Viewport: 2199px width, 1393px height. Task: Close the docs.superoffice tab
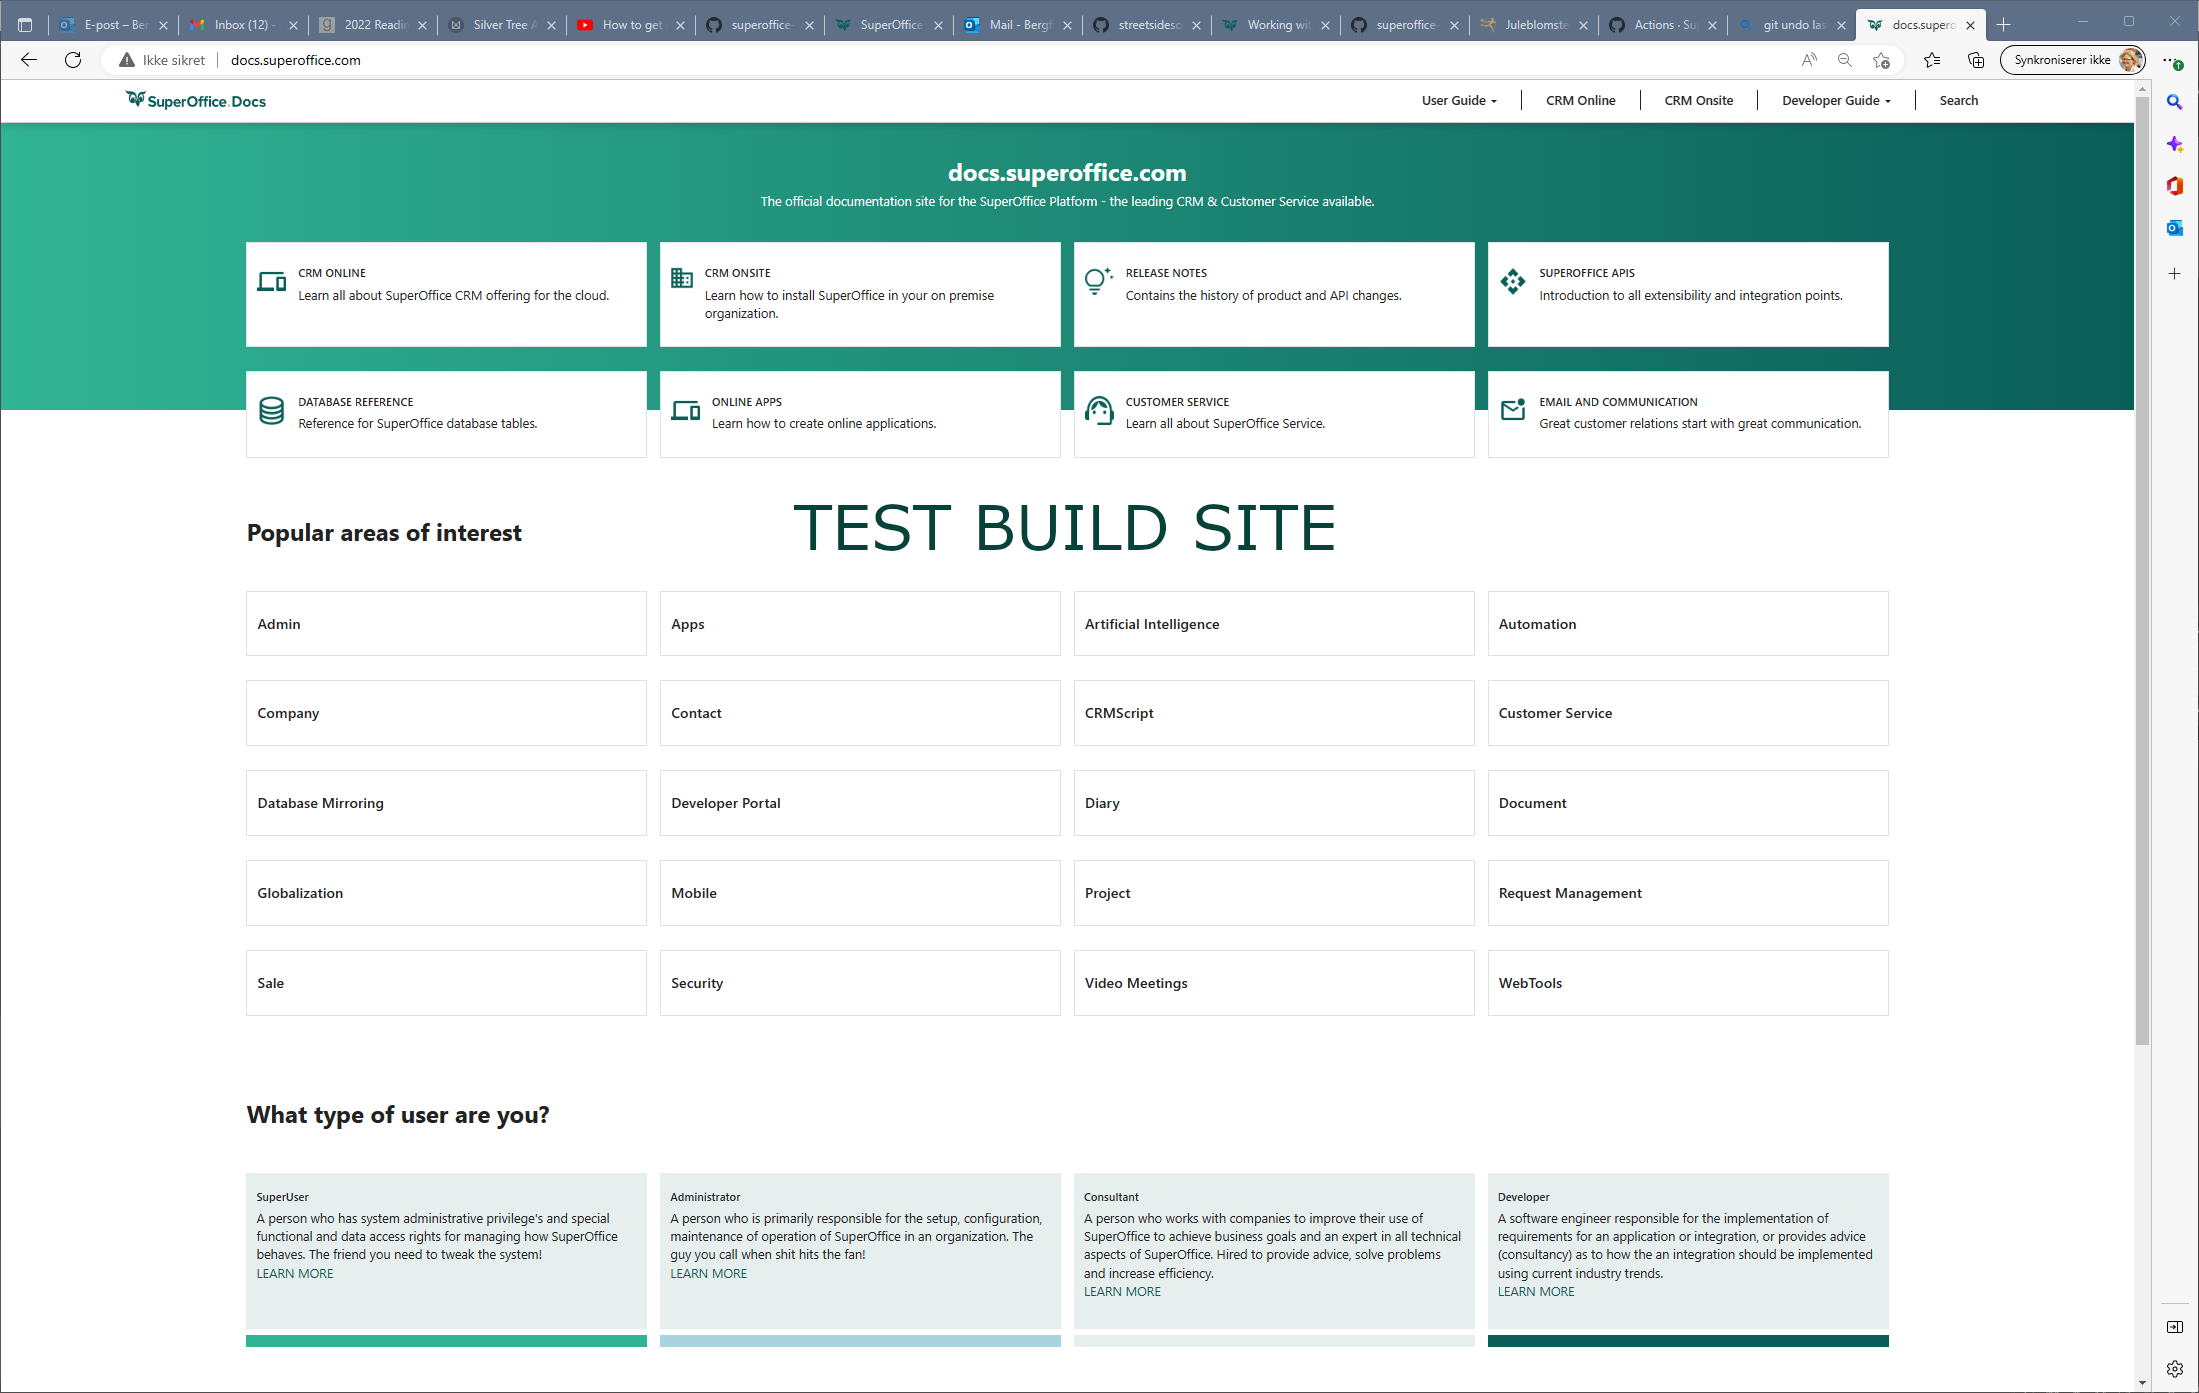(1970, 26)
